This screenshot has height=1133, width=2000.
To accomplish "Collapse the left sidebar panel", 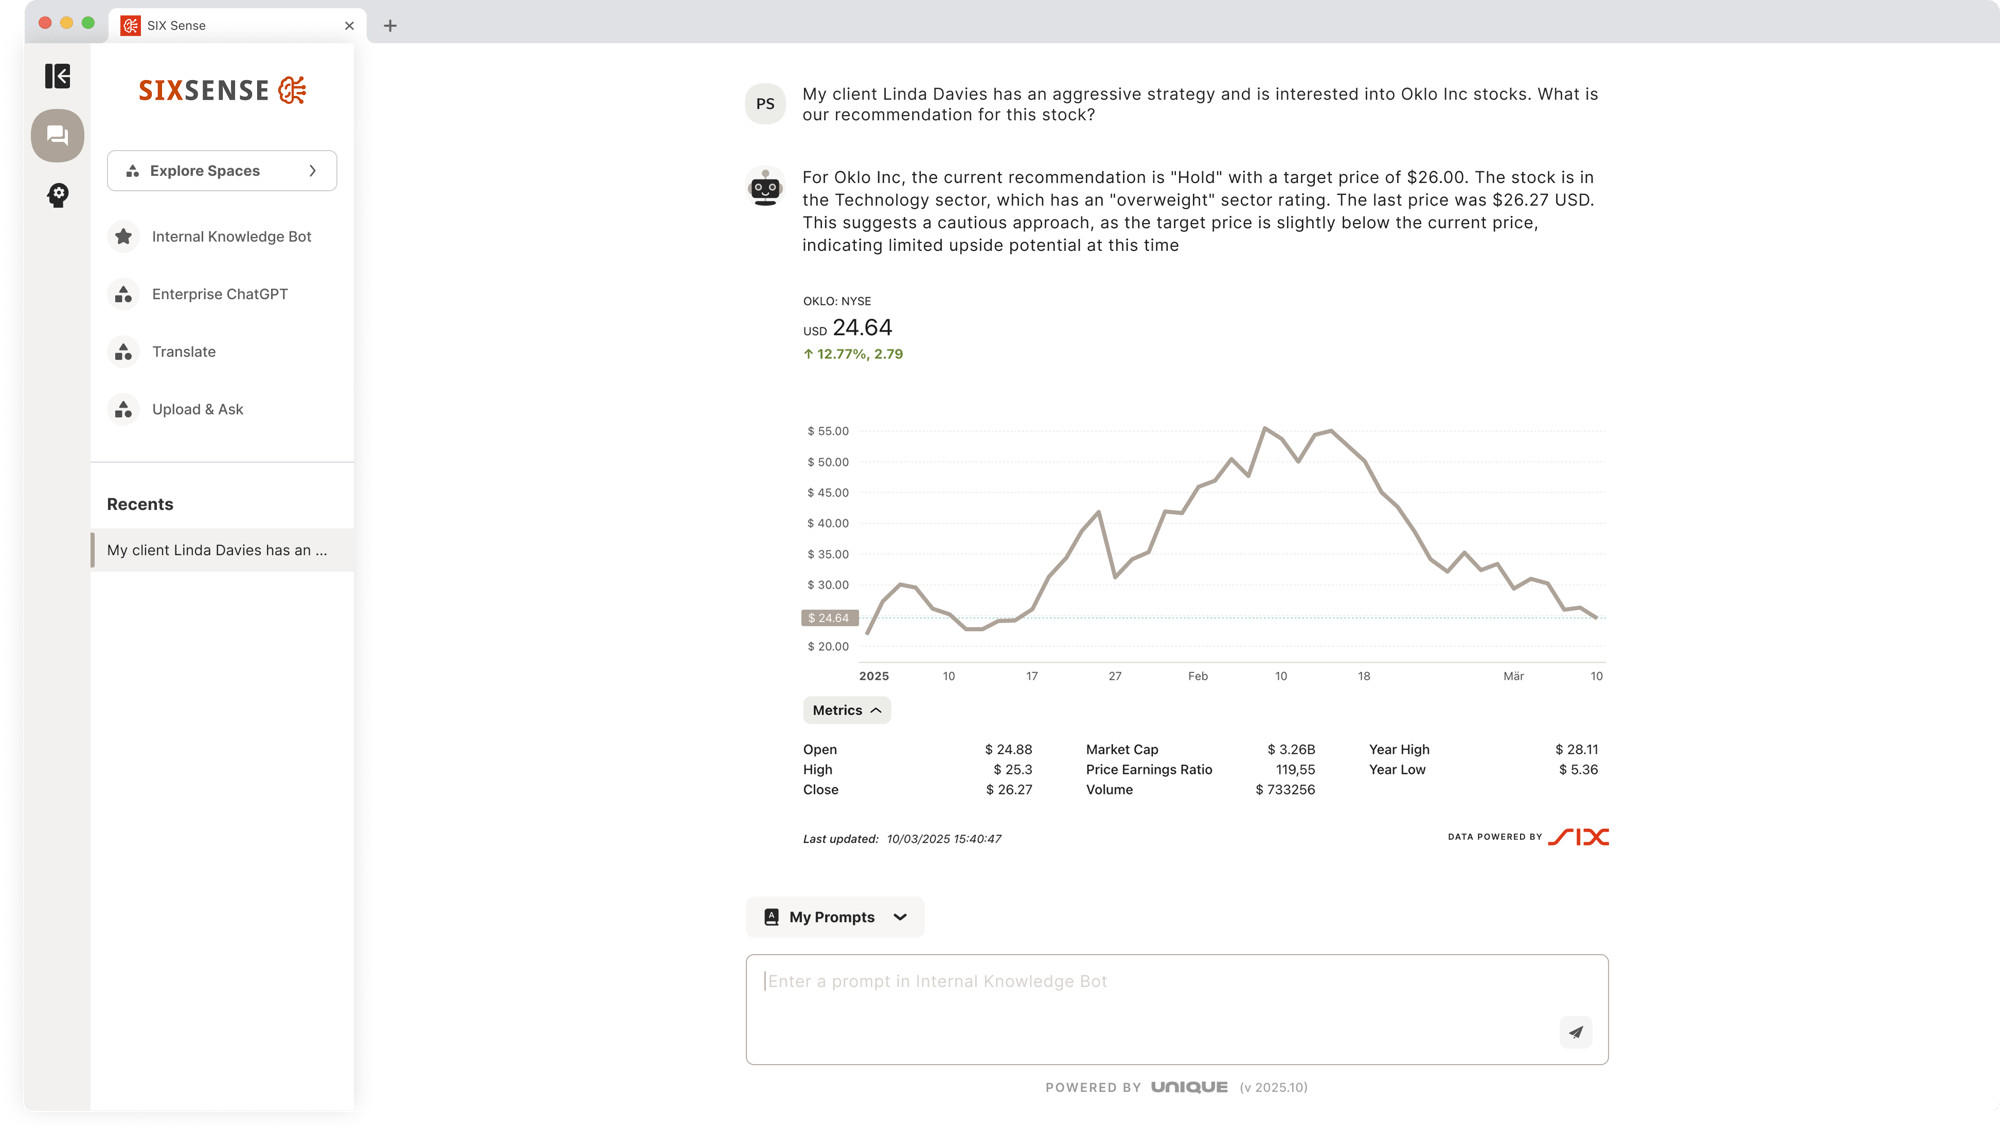I will click(x=57, y=77).
